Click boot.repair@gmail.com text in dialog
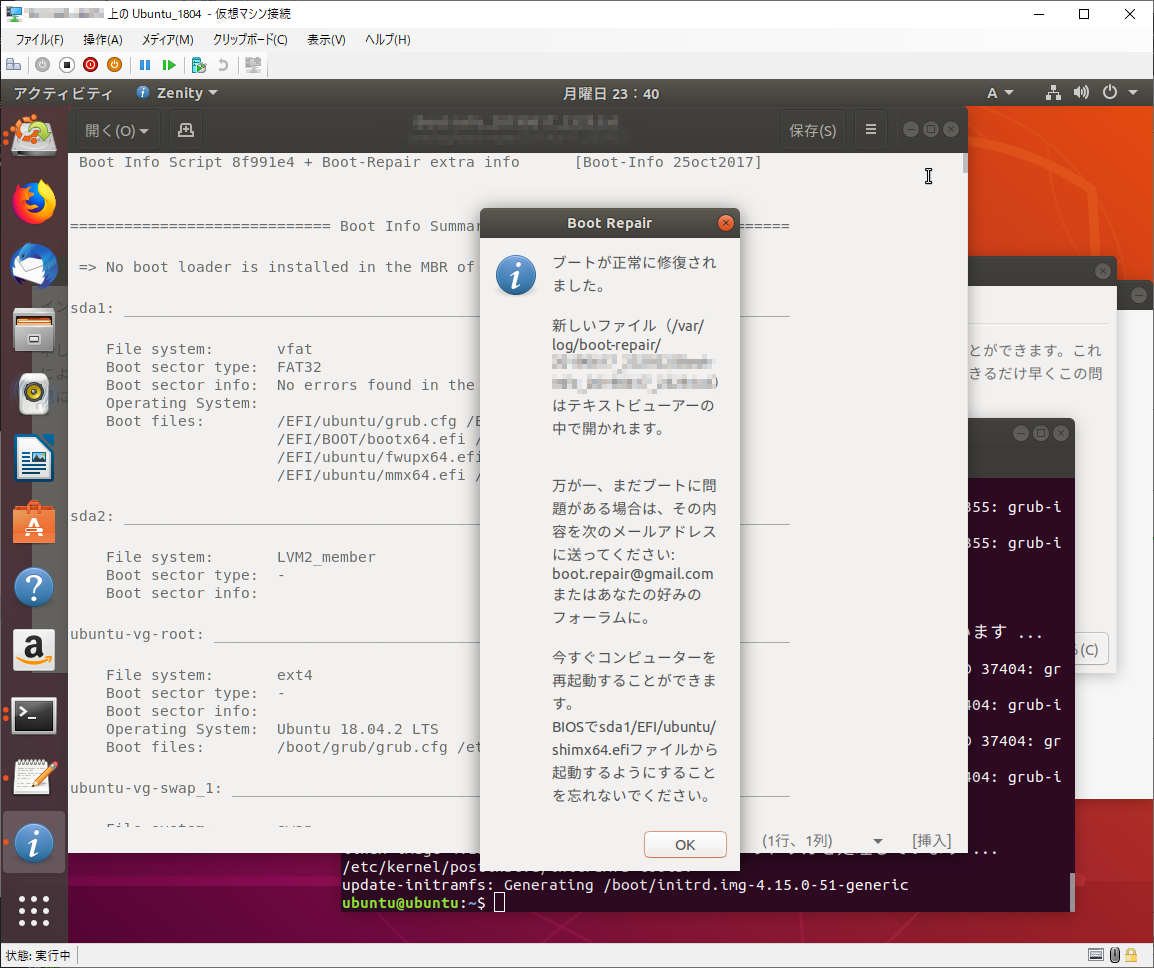 [632, 574]
